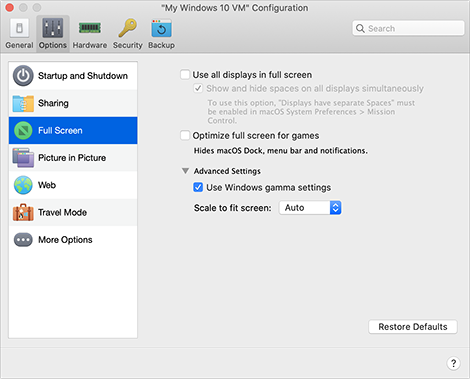The width and height of the screenshot is (470, 379).
Task: Open the General tab icon
Action: (19, 28)
